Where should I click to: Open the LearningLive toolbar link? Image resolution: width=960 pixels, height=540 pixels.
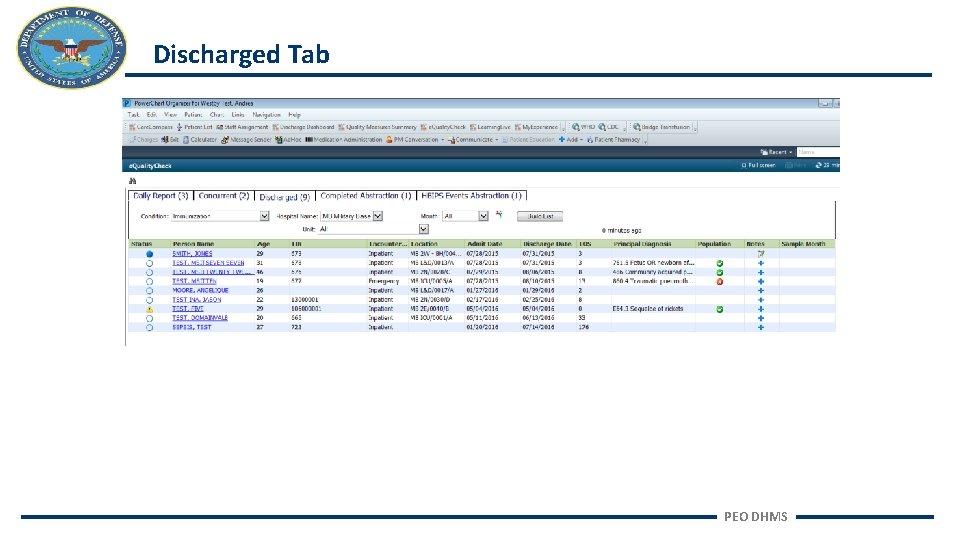pos(490,127)
